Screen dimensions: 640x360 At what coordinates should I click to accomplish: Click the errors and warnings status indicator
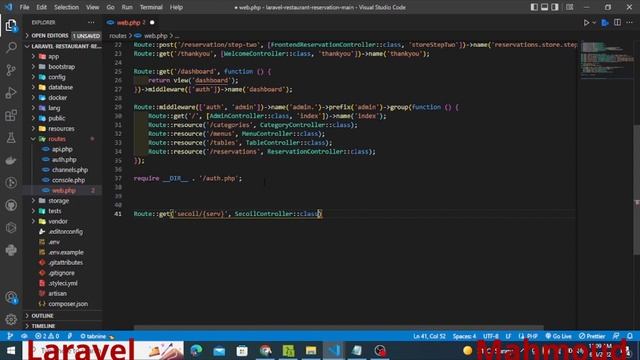point(47,336)
